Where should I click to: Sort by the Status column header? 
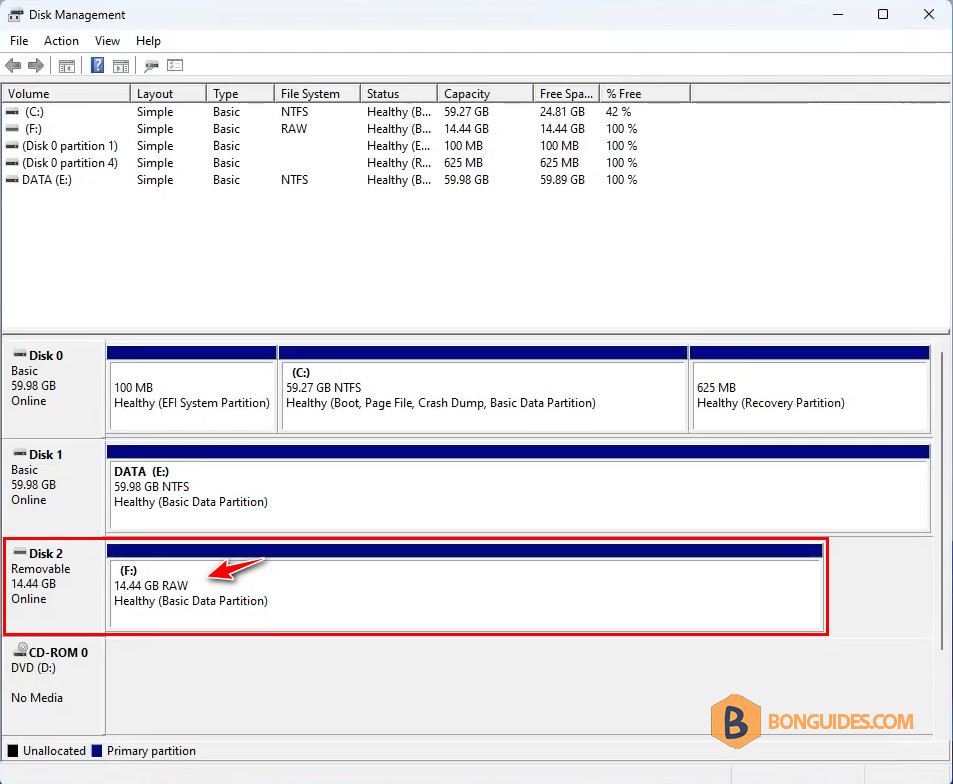tap(399, 94)
